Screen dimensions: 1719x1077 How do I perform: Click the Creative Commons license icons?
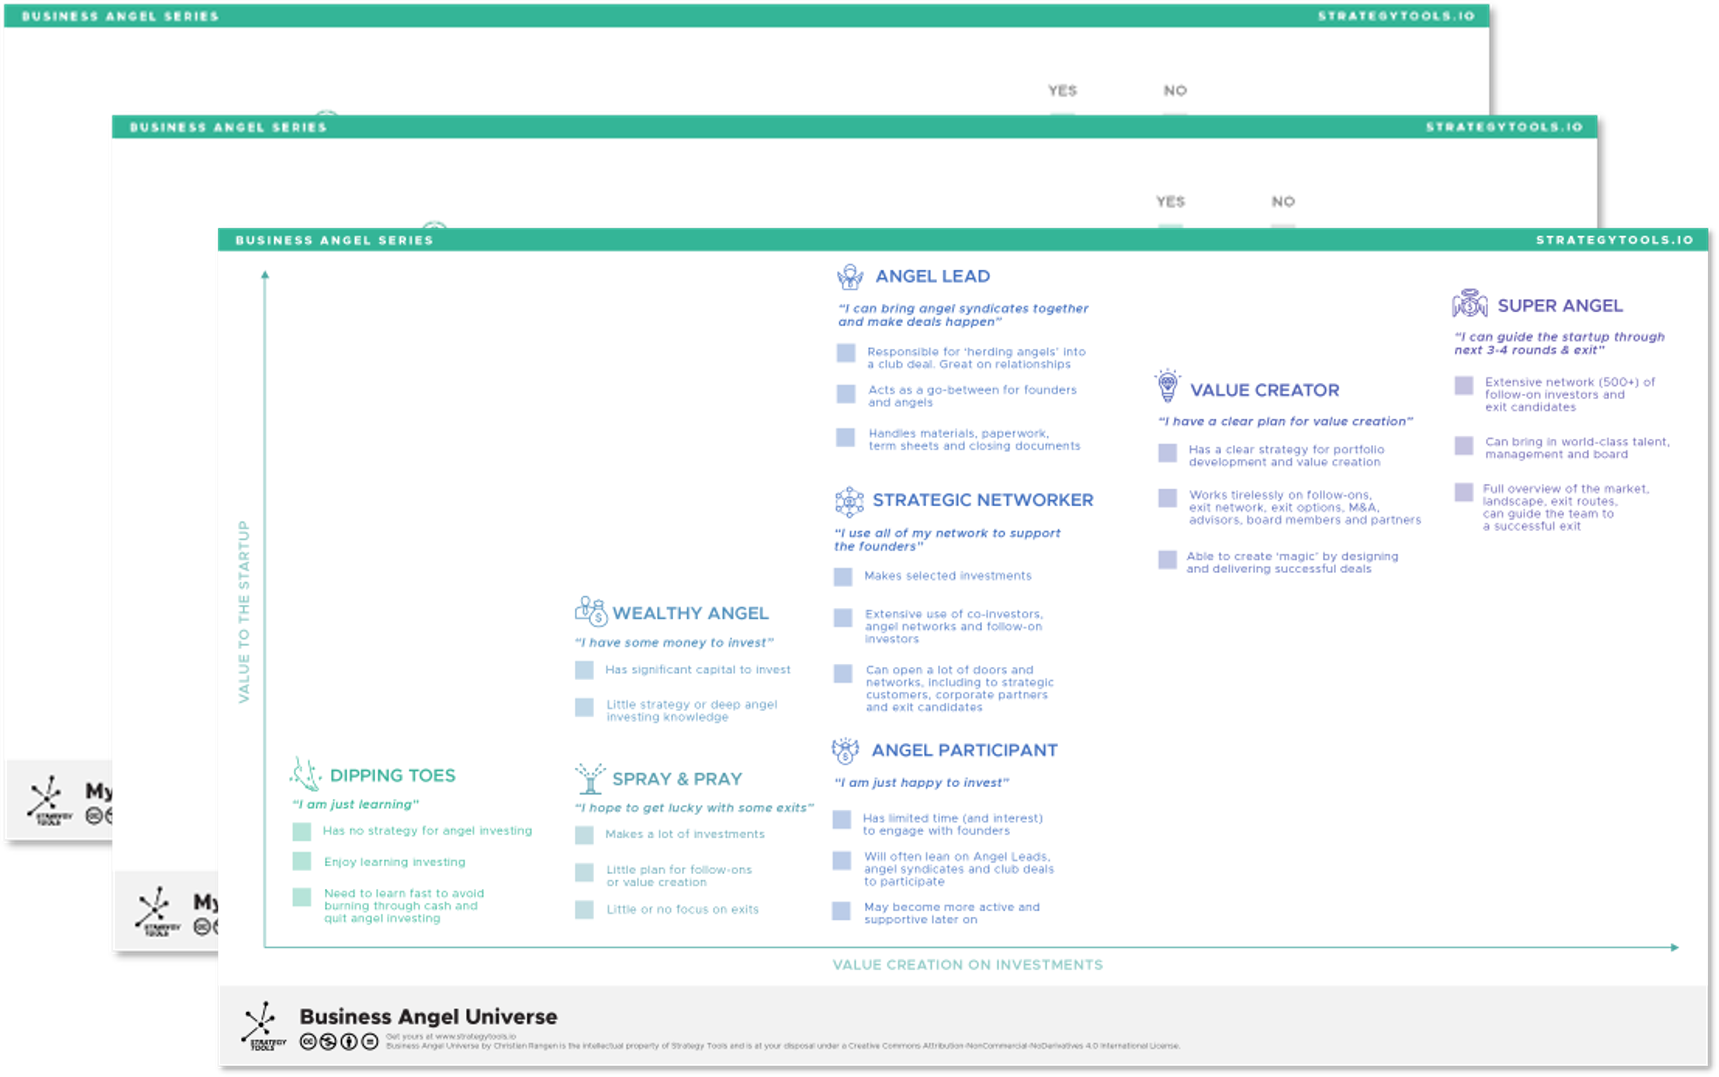pos(339,1042)
